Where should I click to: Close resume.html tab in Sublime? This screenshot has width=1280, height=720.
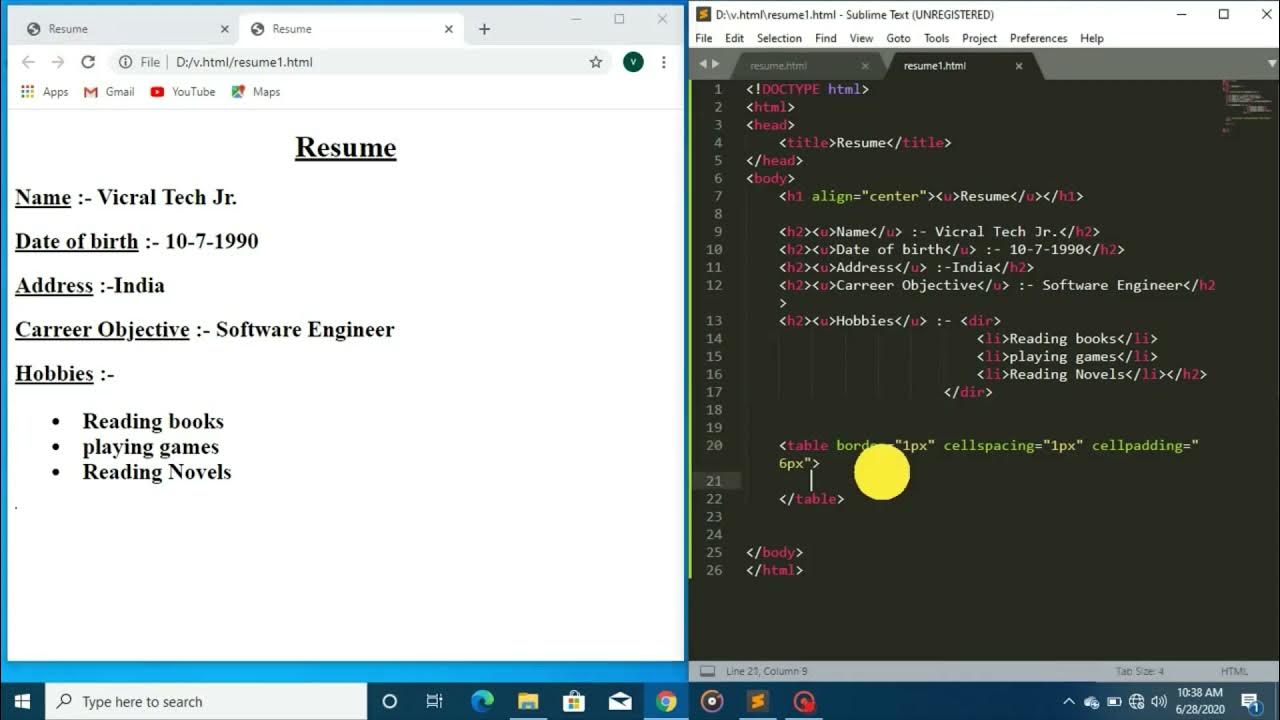(x=865, y=66)
